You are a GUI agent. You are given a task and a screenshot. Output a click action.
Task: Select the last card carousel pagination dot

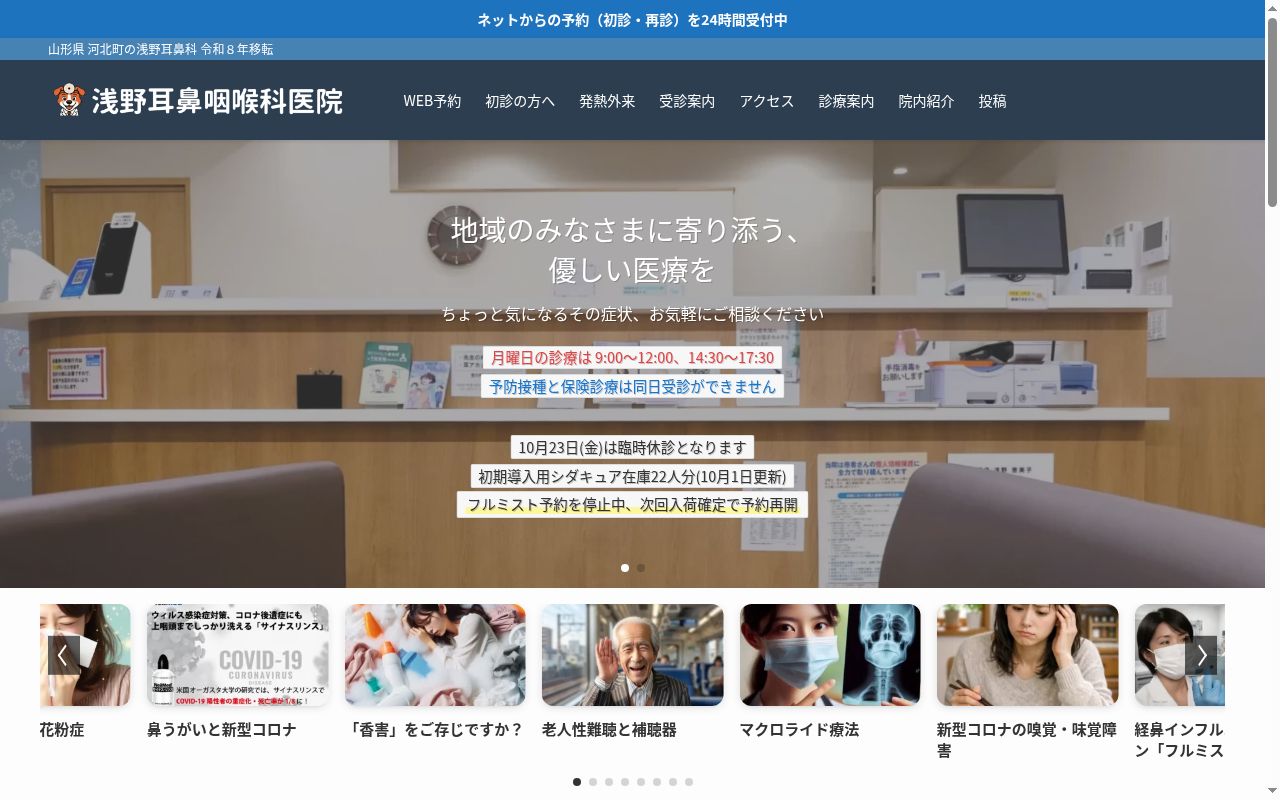689,782
